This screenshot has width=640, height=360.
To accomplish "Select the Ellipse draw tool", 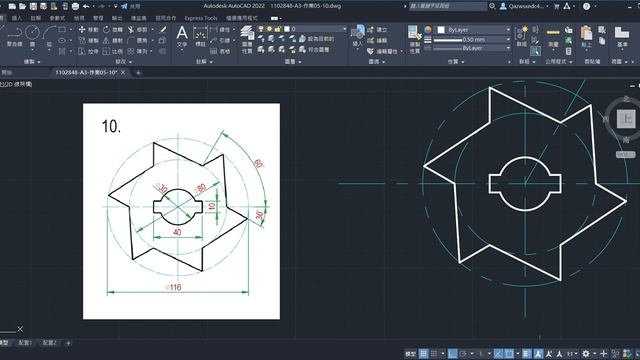I will [x=62, y=40].
